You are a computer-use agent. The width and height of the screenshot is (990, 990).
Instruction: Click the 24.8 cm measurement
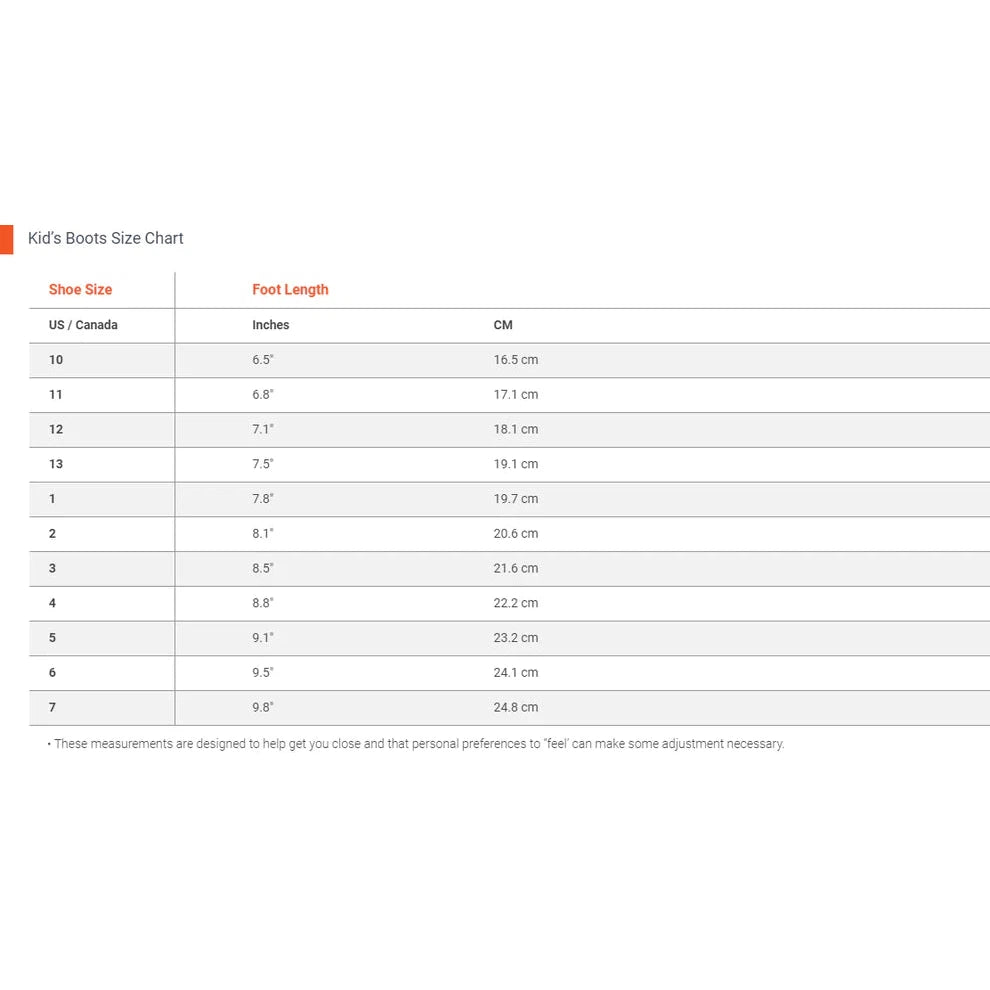click(x=515, y=707)
